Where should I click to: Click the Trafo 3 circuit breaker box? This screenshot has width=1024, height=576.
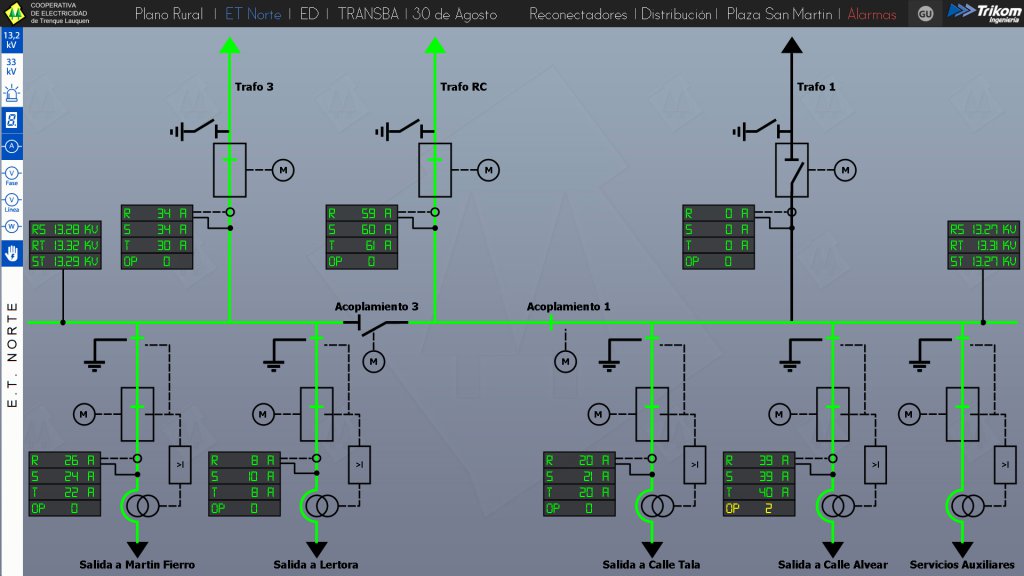pos(229,170)
